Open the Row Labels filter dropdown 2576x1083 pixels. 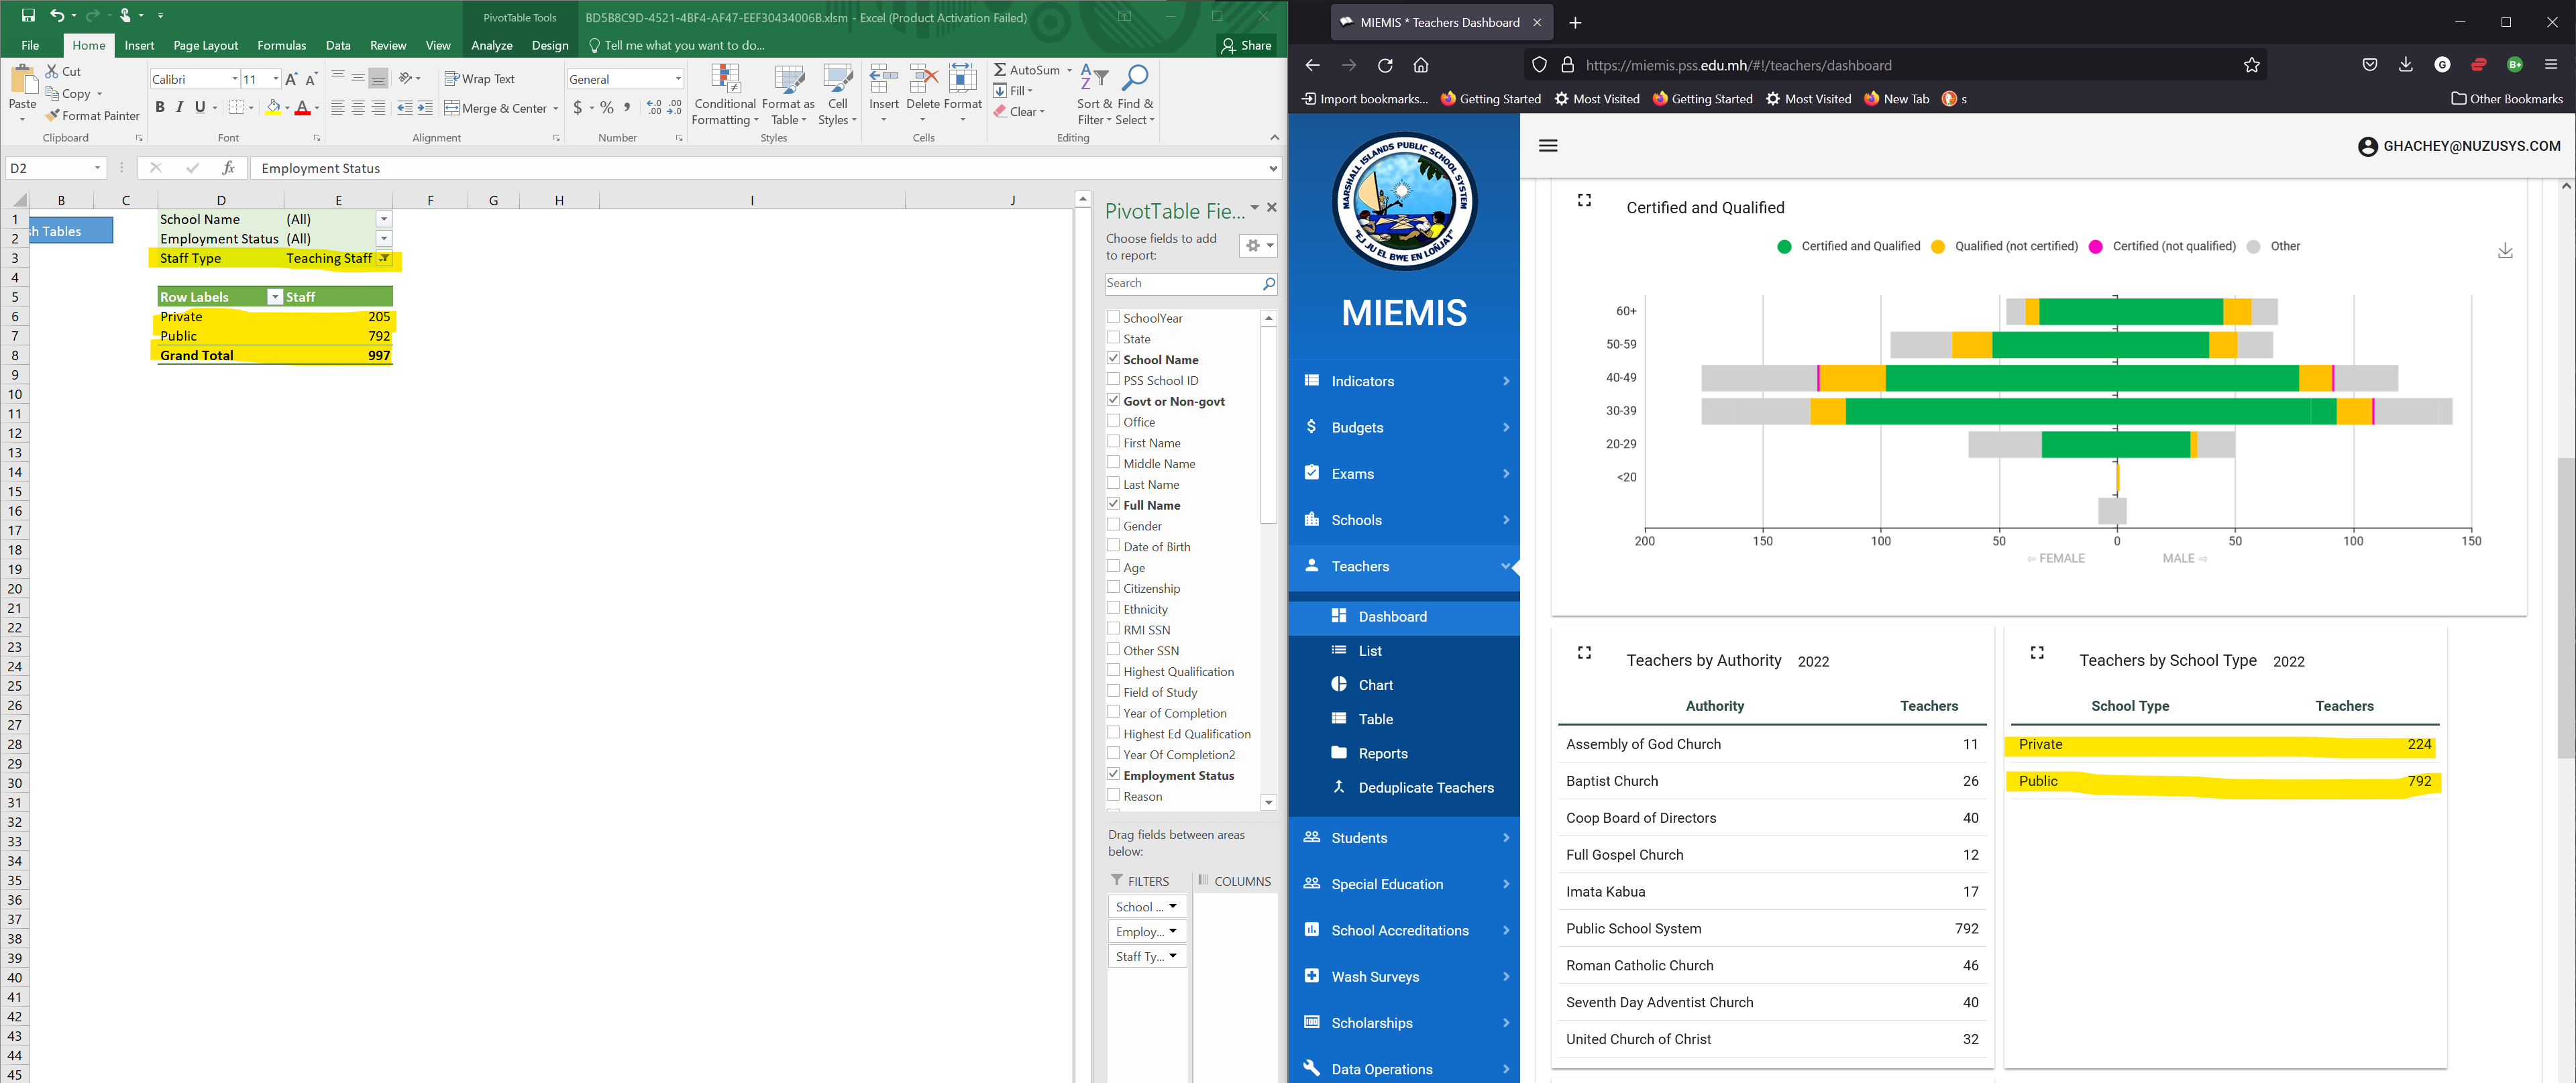point(274,297)
